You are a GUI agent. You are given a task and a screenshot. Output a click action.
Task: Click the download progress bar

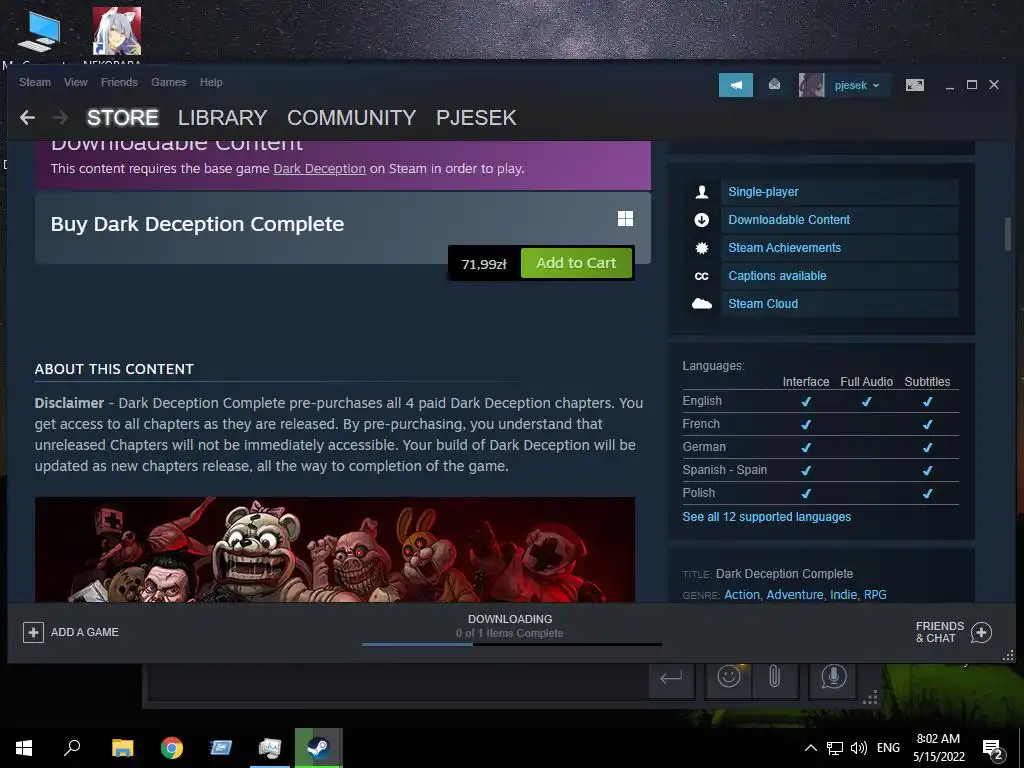pyautogui.click(x=511, y=645)
